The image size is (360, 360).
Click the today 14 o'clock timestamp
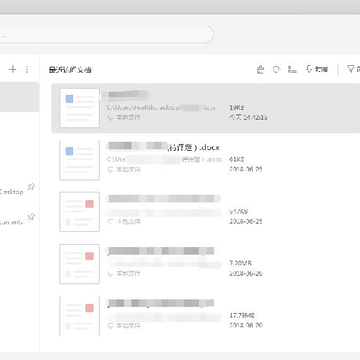point(248,117)
